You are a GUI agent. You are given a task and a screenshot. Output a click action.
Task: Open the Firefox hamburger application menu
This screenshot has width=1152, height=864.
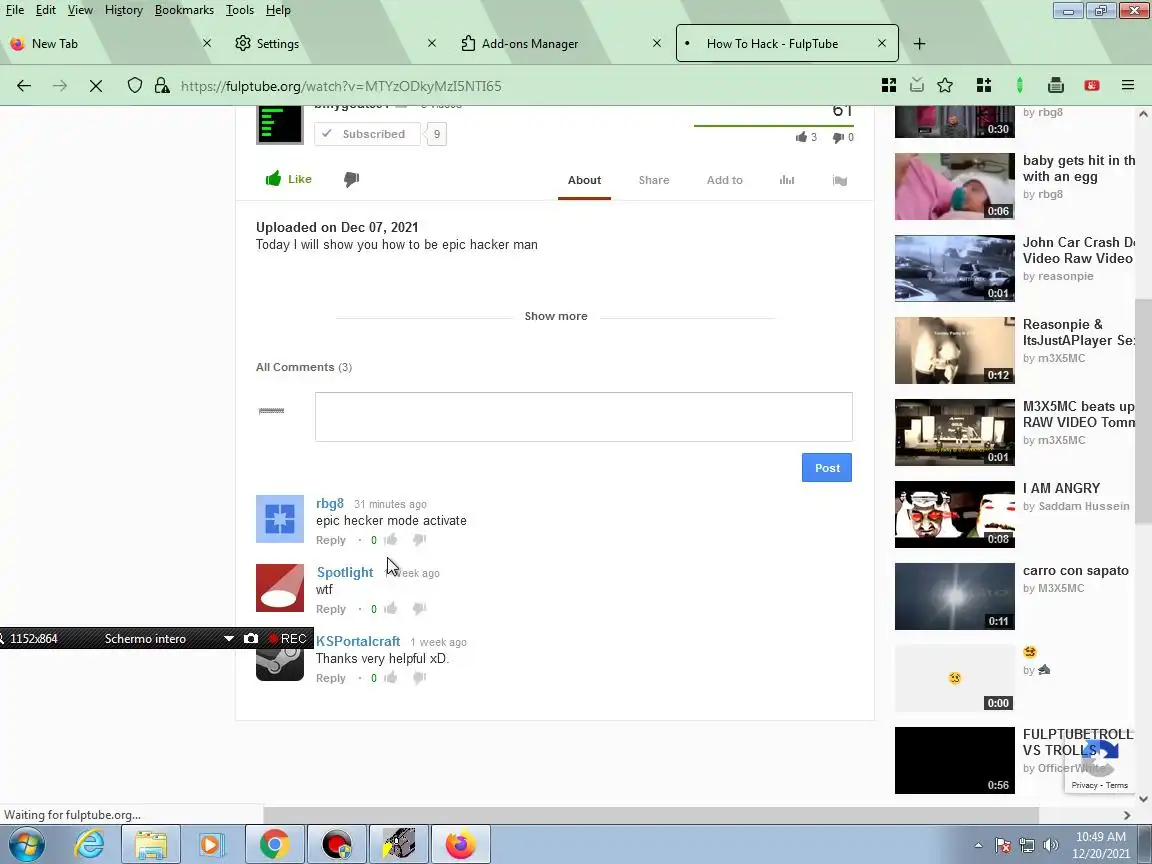click(1128, 85)
